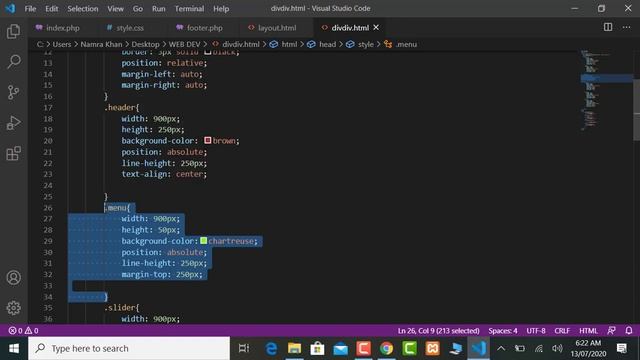Click the errors and warnings indicator
The image size is (640, 360).
tap(24, 331)
